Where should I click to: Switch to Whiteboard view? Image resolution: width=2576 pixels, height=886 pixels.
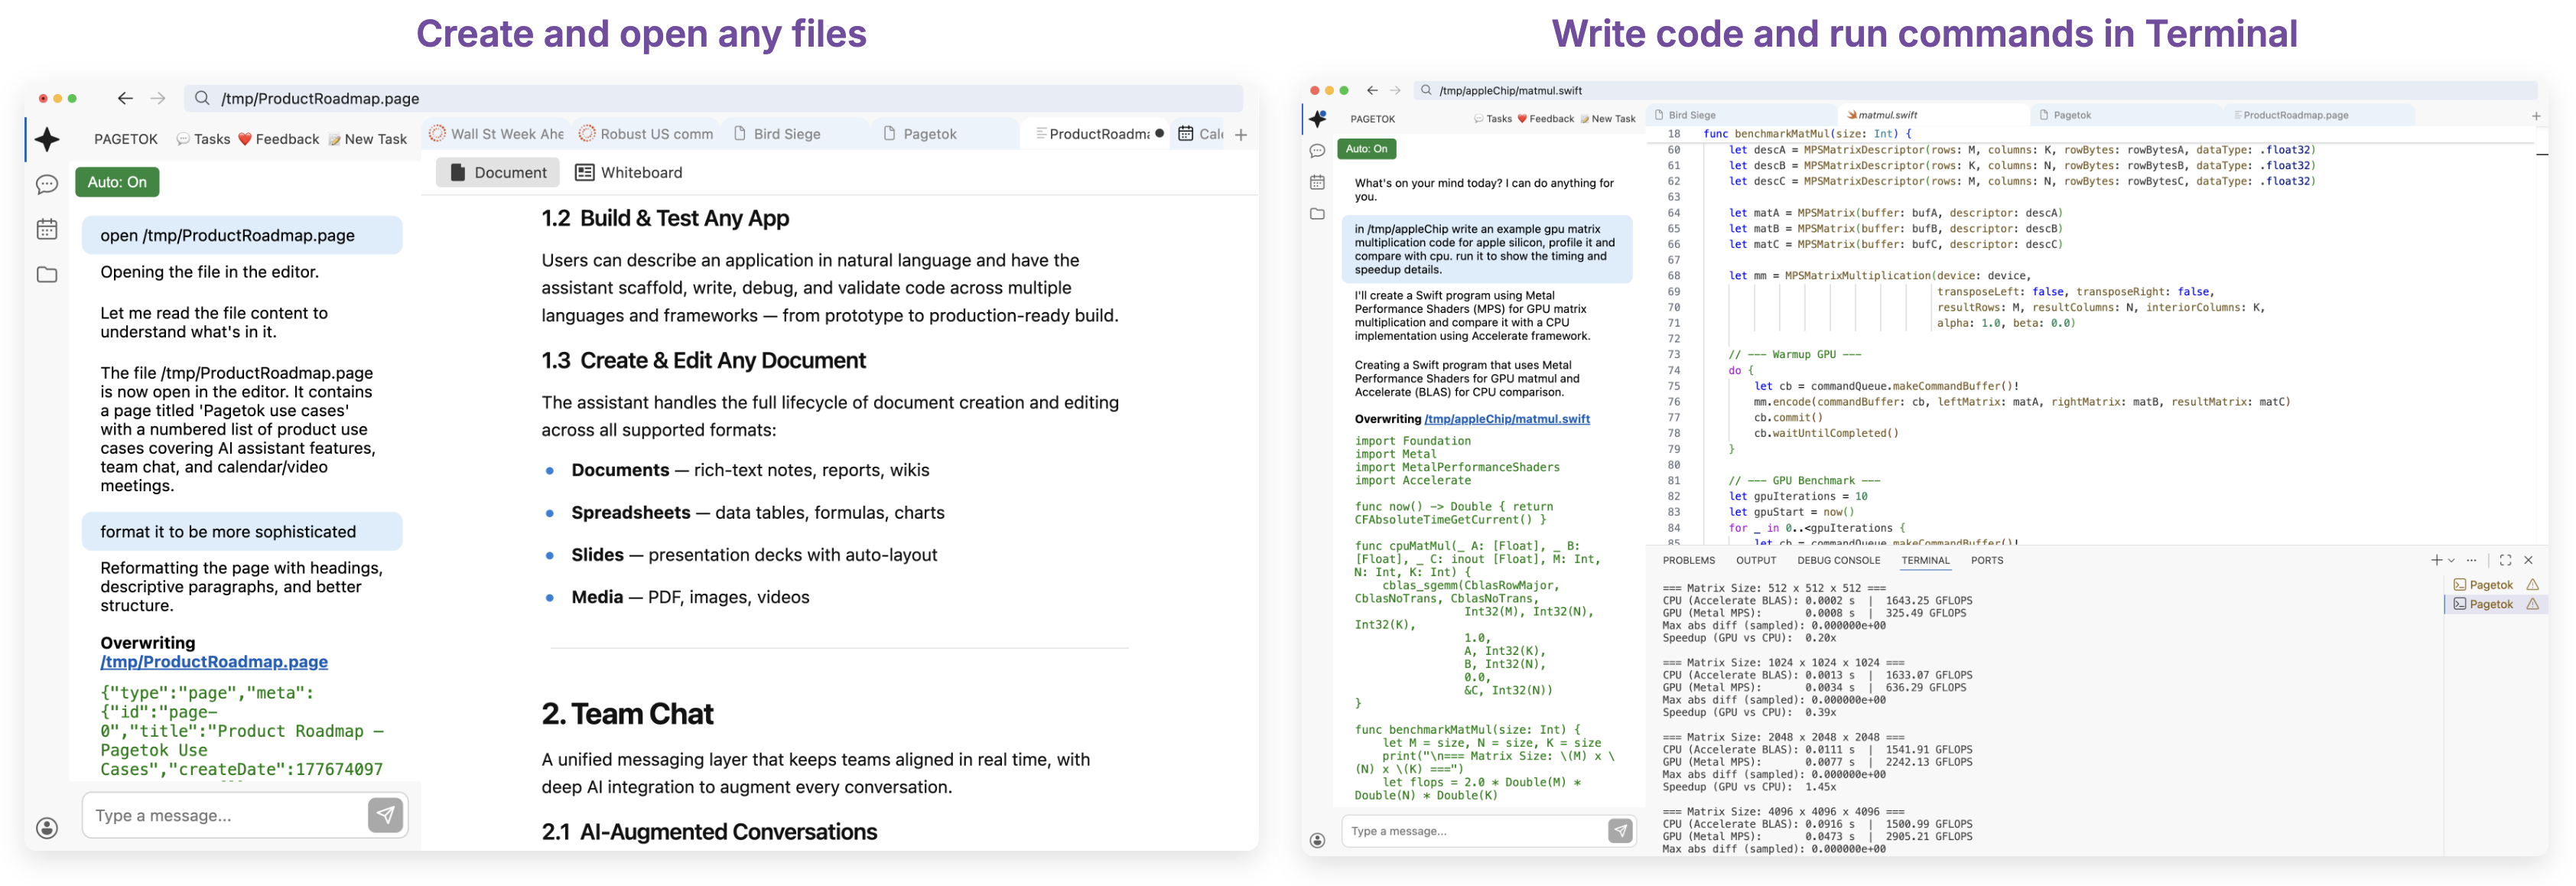(x=629, y=173)
